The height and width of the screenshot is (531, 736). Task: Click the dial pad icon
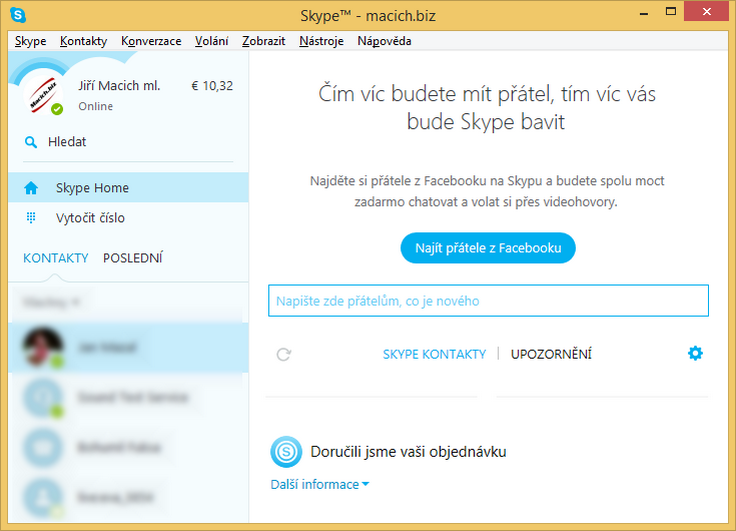click(31, 218)
